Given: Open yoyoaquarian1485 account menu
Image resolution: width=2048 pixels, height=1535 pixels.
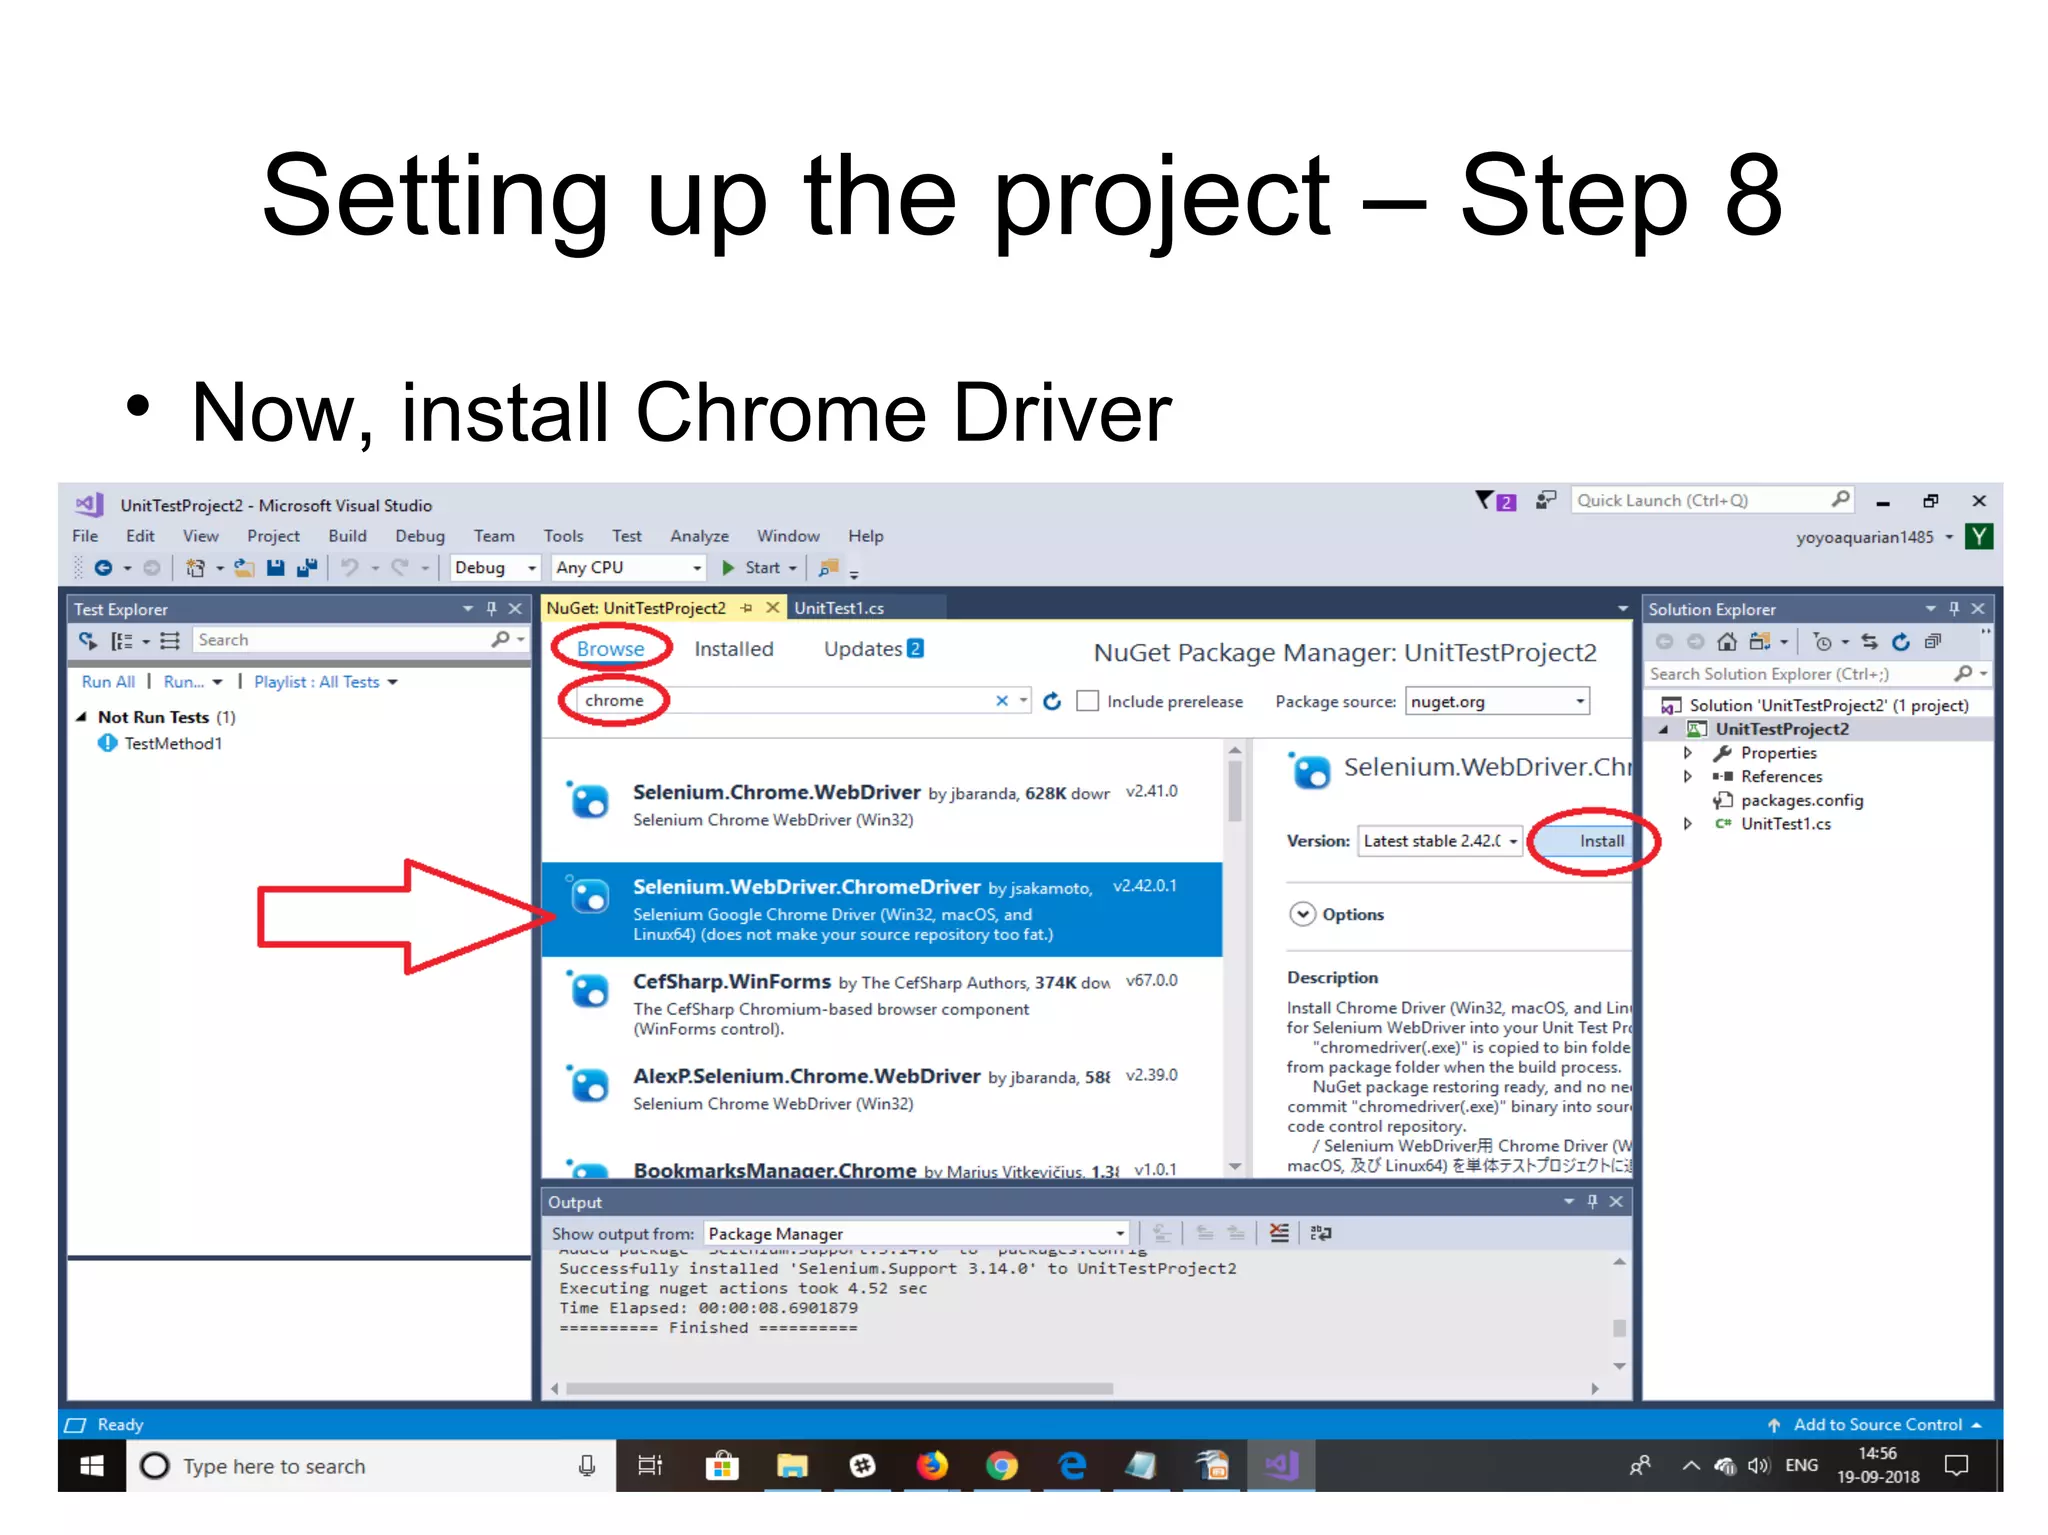Looking at the screenshot, I should coord(1873,537).
